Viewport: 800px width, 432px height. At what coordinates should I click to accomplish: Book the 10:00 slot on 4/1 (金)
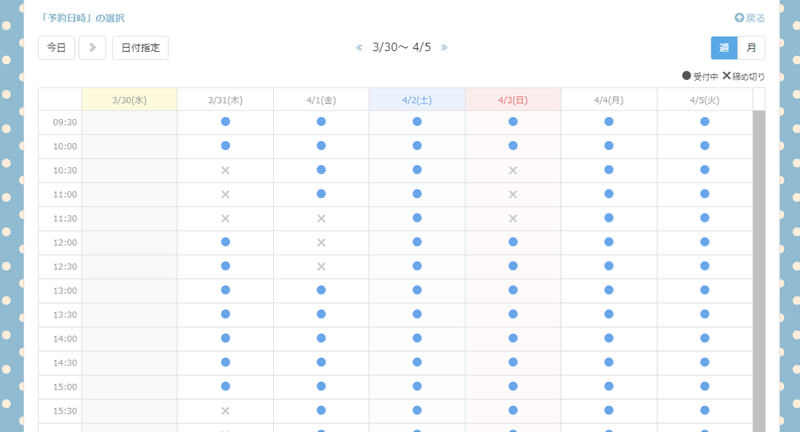(321, 146)
